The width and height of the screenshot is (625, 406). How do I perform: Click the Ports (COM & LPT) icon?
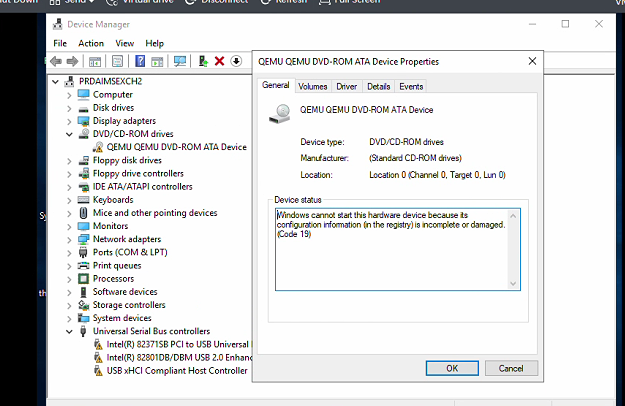click(83, 252)
